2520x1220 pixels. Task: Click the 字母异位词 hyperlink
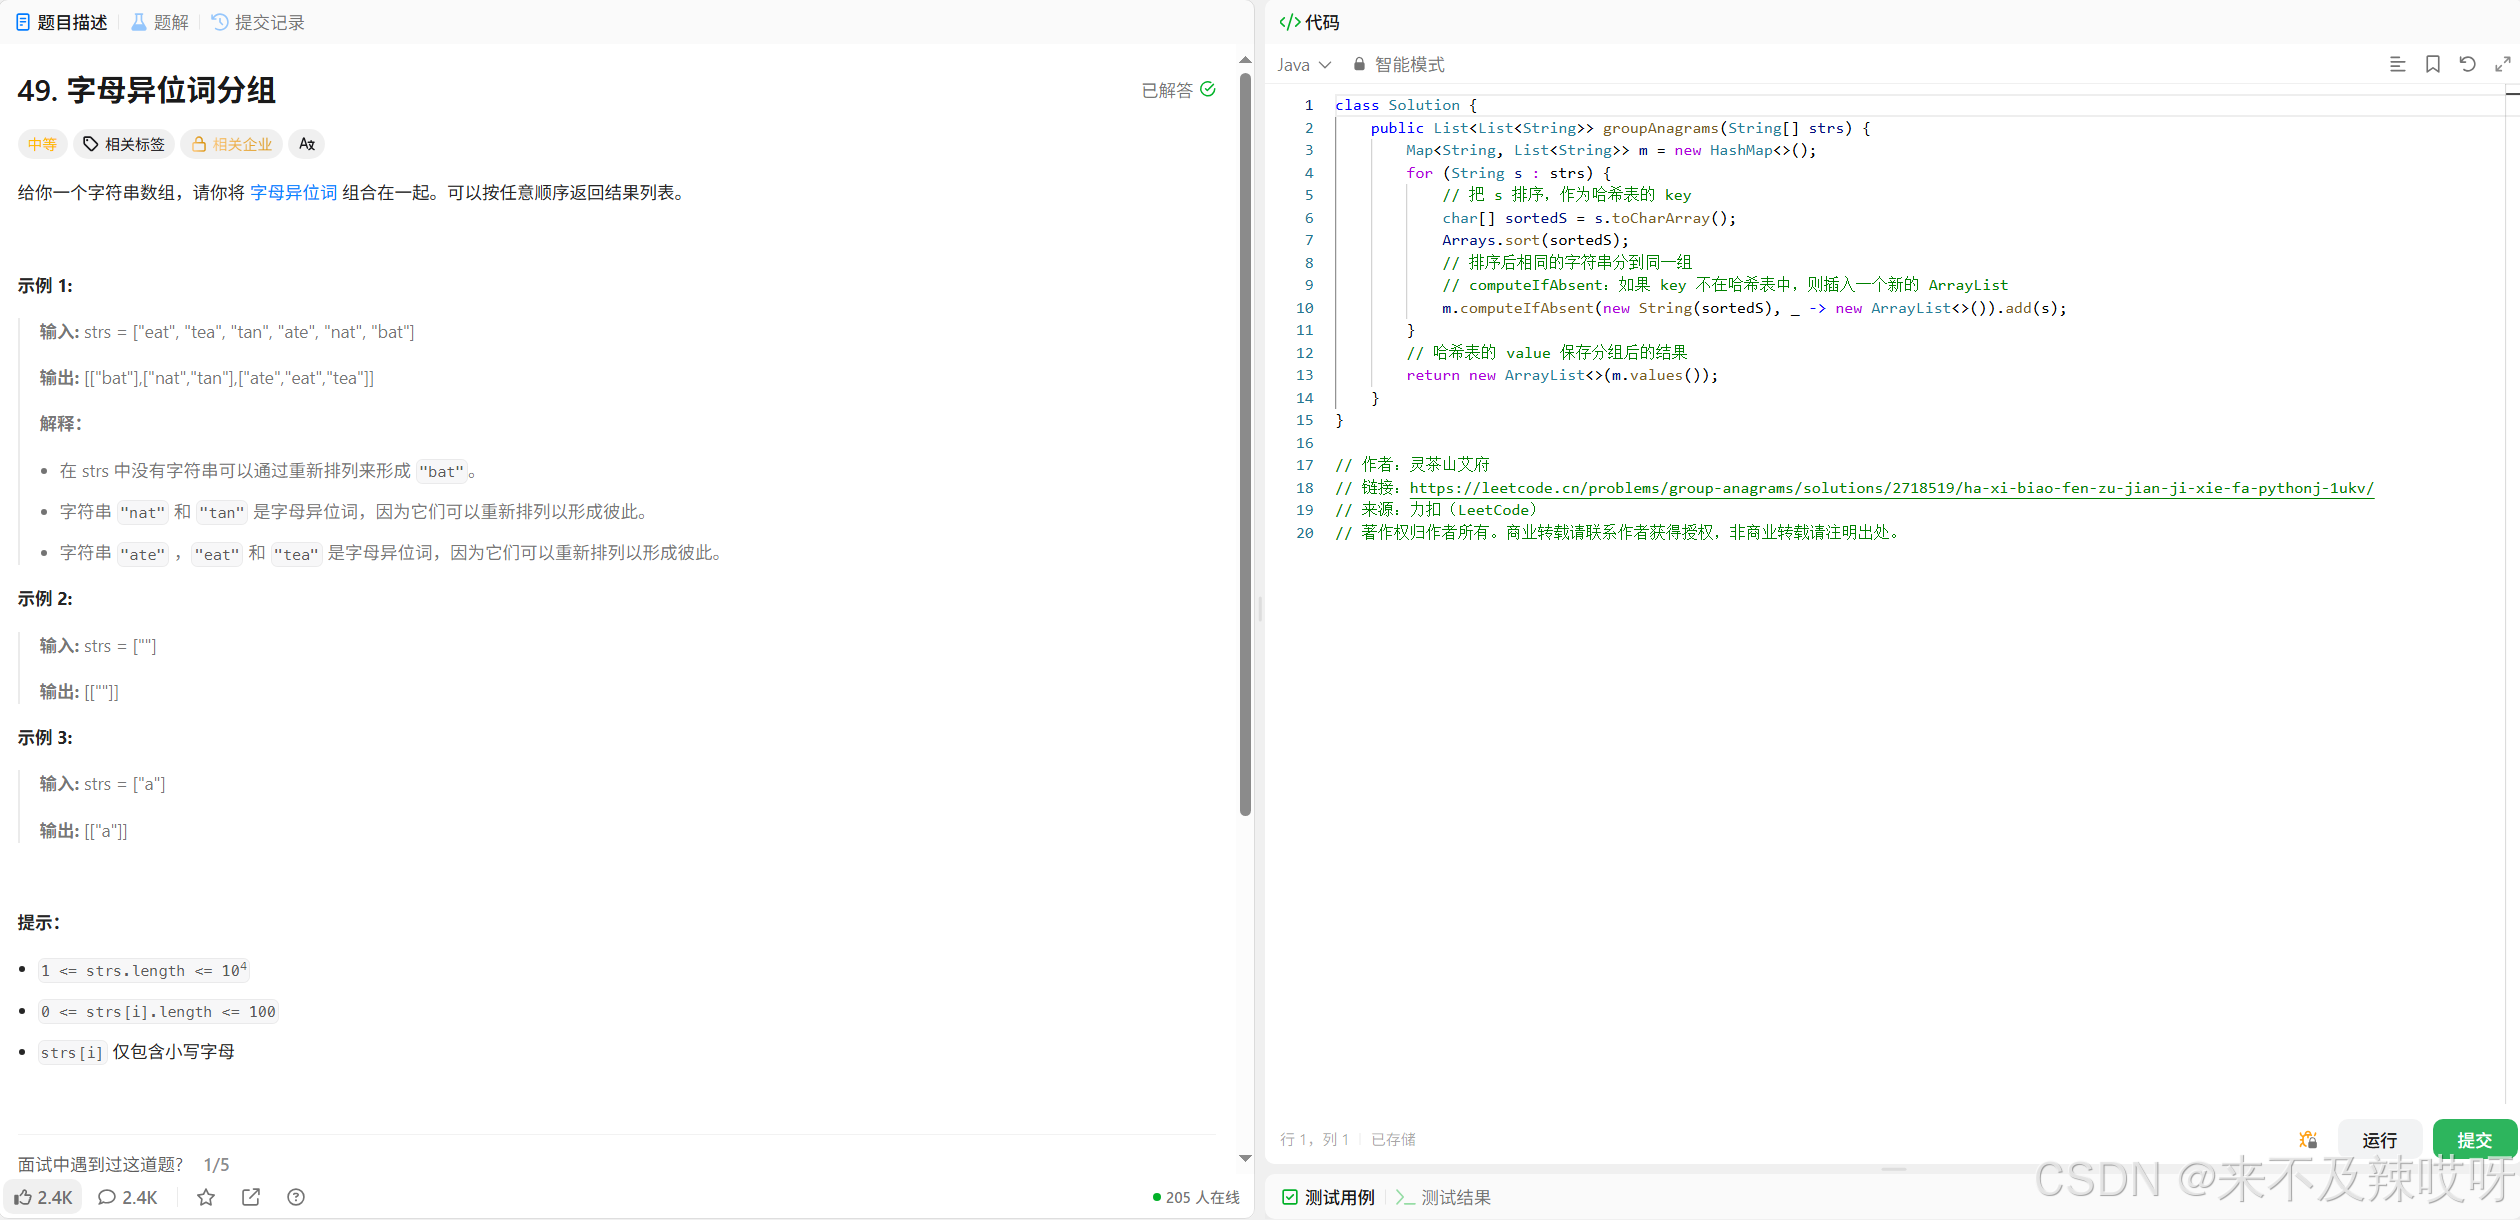pyautogui.click(x=293, y=192)
